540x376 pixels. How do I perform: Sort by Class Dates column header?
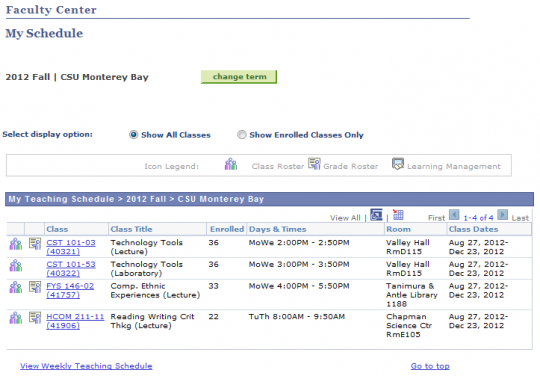pyautogui.click(x=473, y=229)
